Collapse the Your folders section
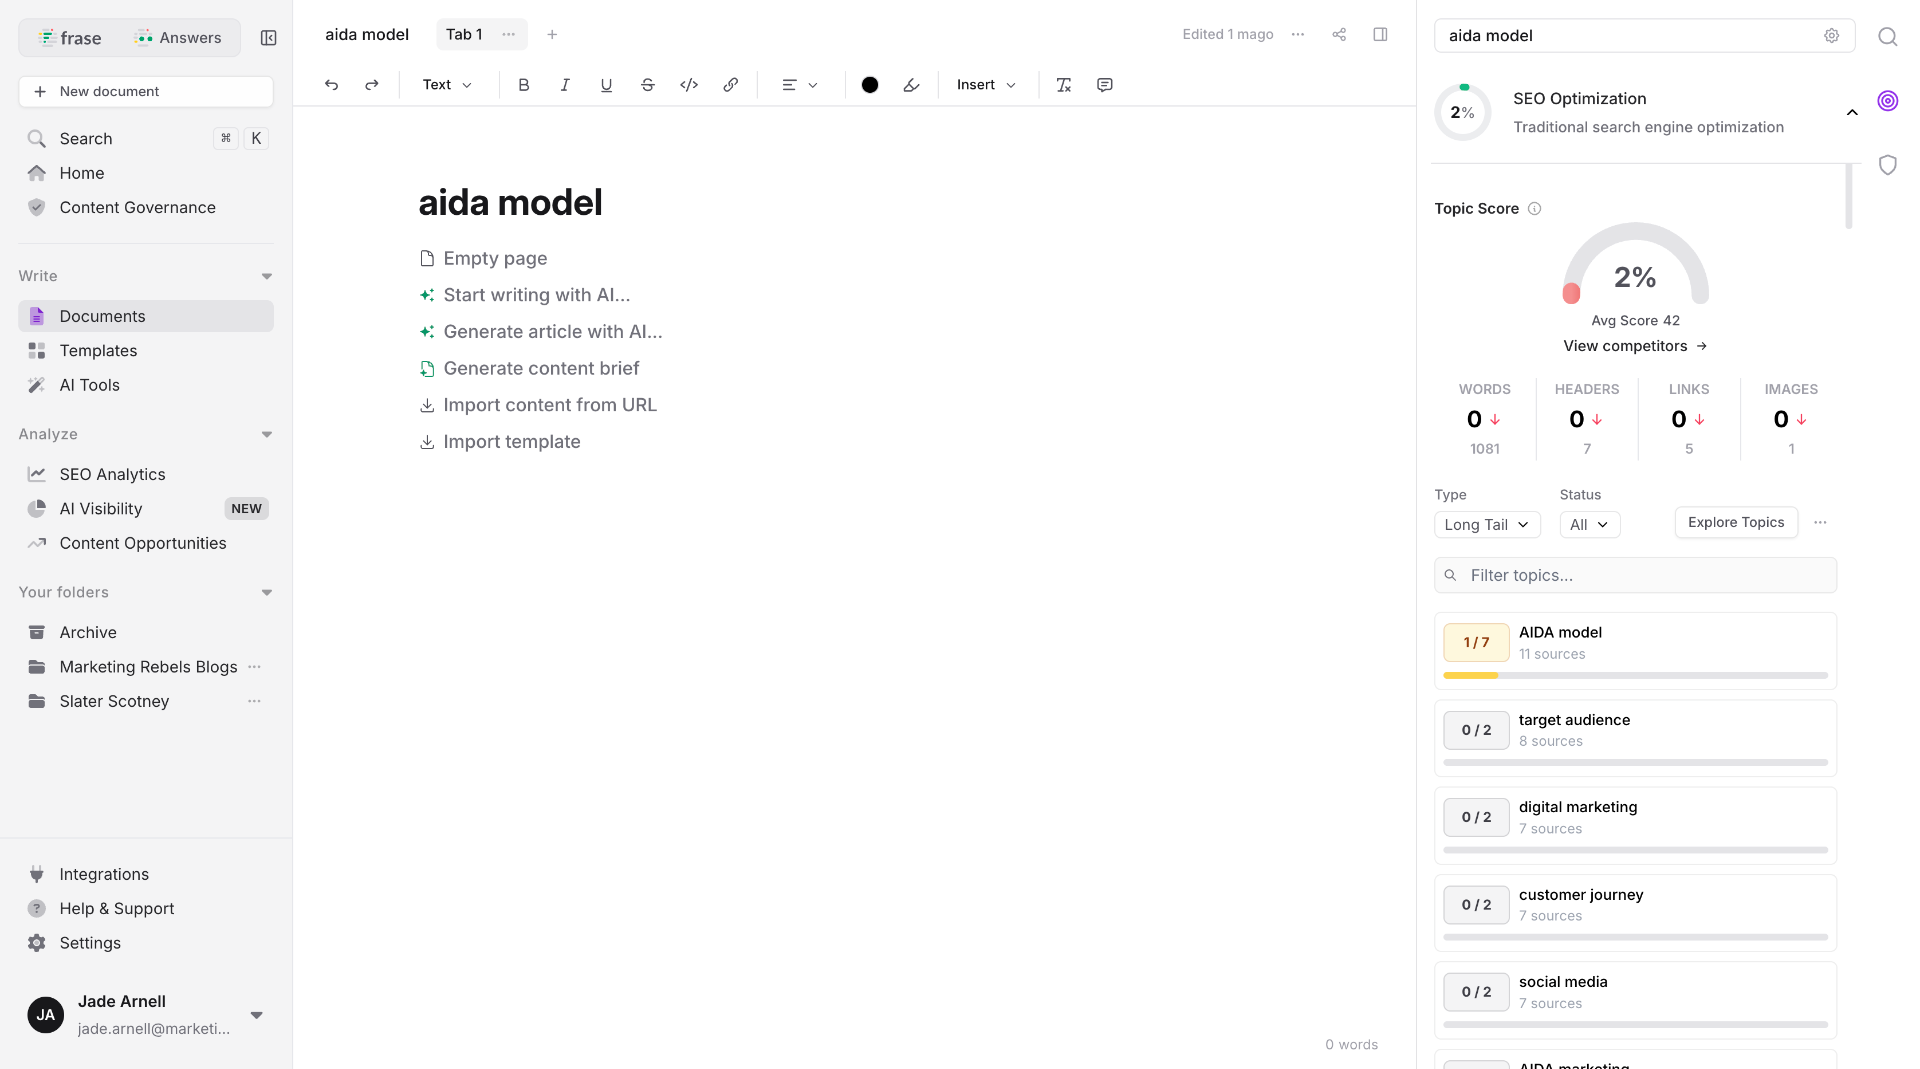1920x1069 pixels. pyautogui.click(x=267, y=592)
